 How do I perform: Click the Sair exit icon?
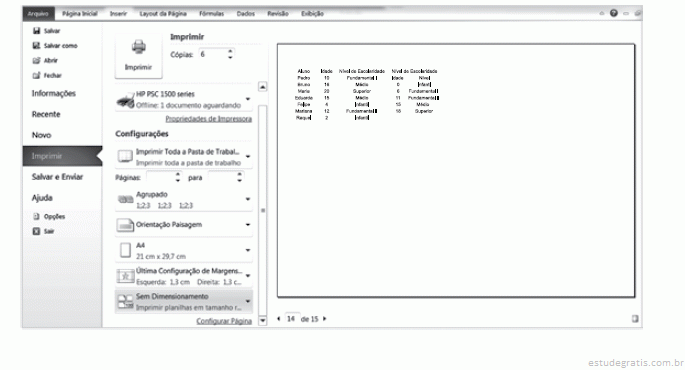(37, 231)
